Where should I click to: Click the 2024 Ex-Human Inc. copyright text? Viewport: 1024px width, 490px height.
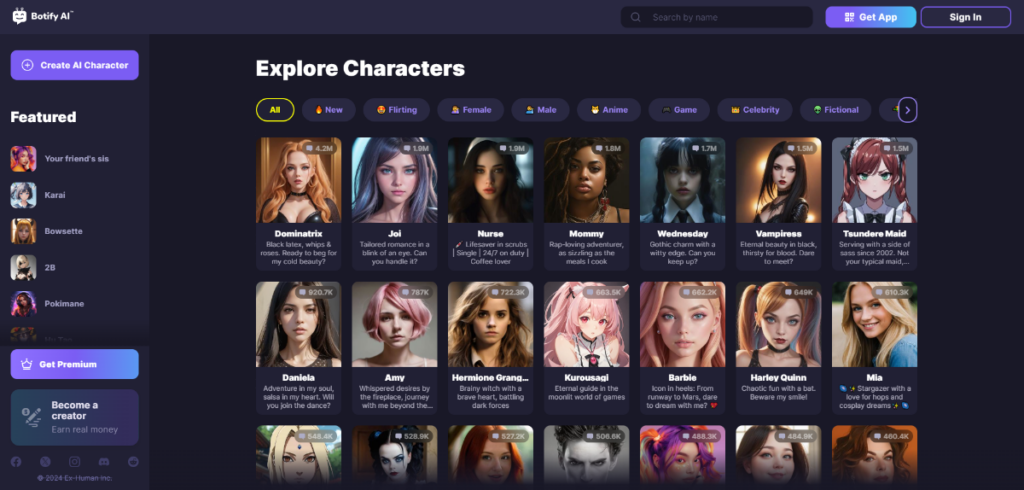(x=74, y=478)
